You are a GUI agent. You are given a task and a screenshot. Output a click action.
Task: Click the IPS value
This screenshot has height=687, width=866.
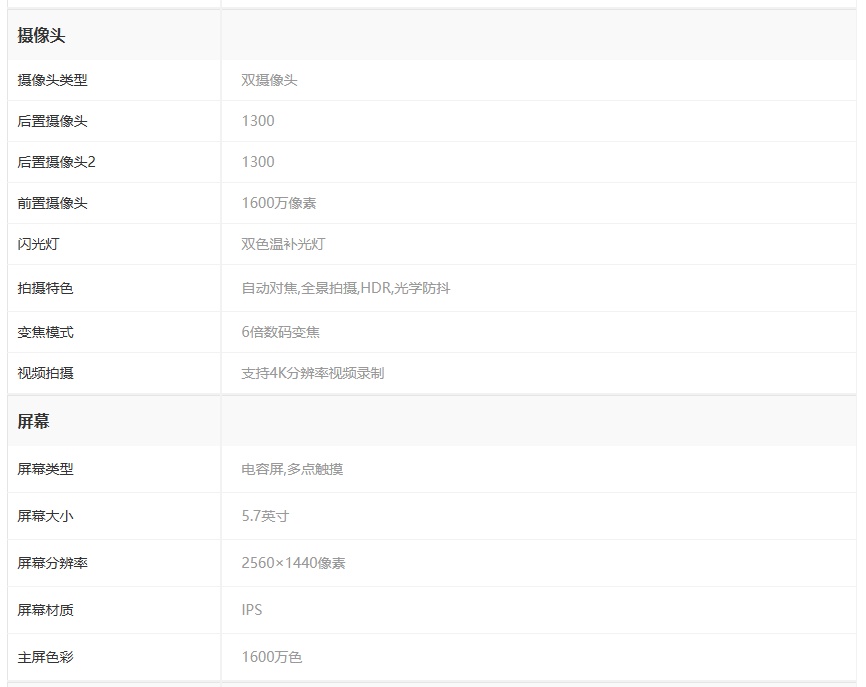pos(251,610)
